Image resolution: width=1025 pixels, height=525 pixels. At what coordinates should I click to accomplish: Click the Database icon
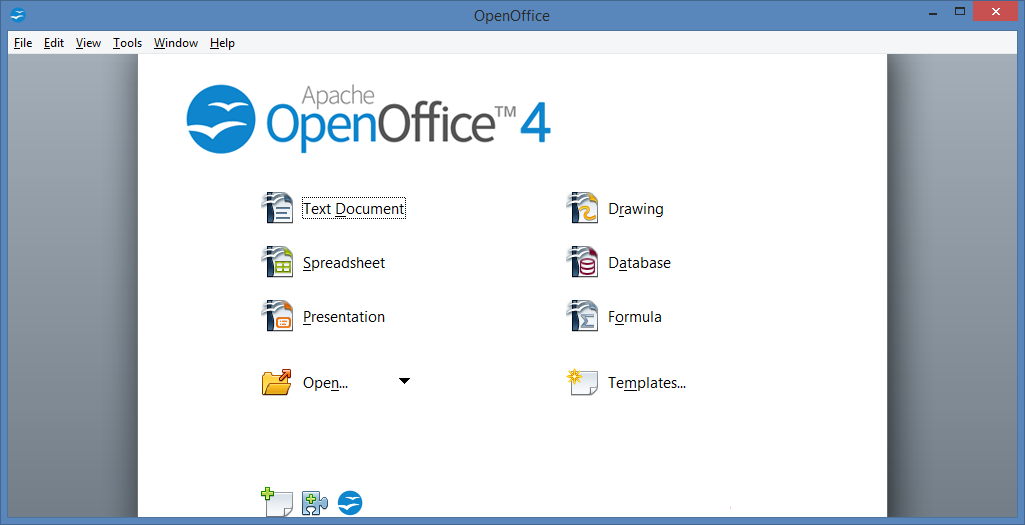(x=582, y=262)
